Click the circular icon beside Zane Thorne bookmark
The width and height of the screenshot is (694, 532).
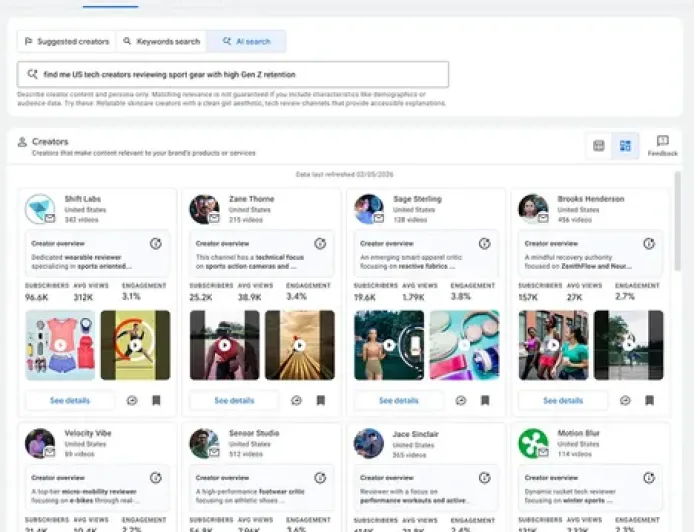click(x=297, y=401)
